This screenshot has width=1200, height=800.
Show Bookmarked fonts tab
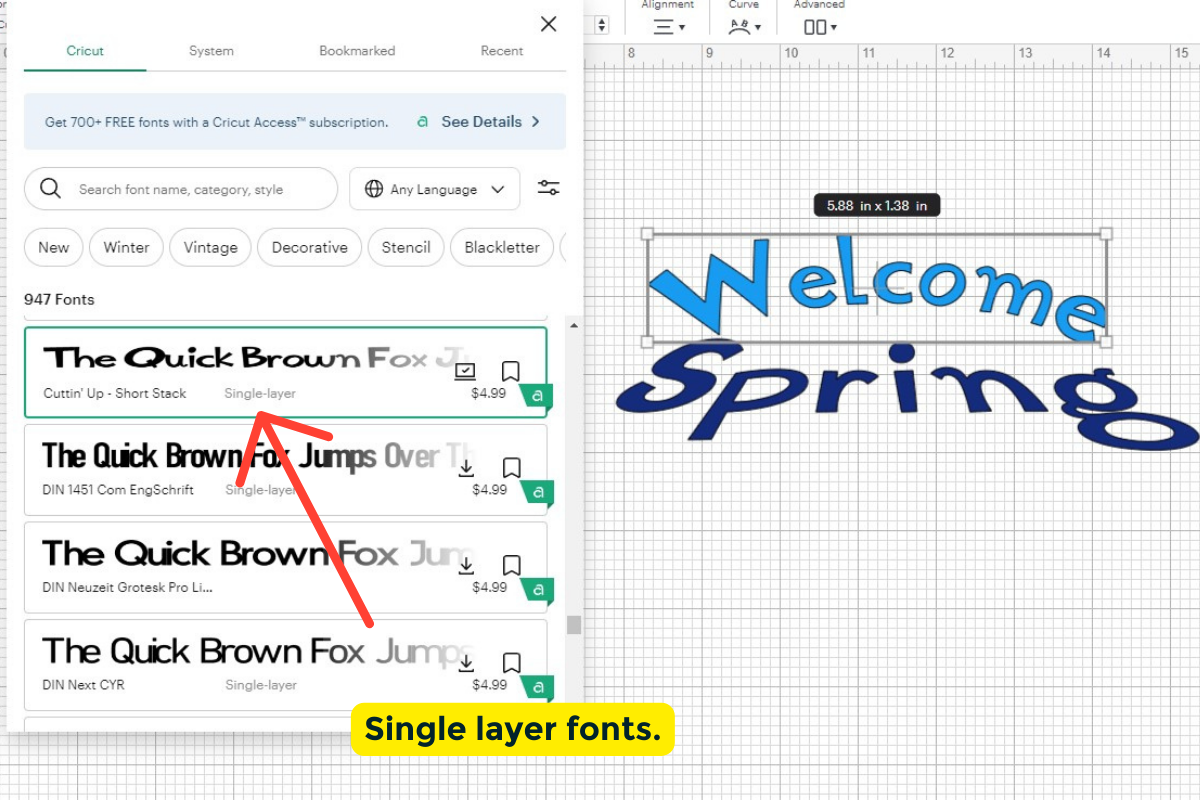357,51
